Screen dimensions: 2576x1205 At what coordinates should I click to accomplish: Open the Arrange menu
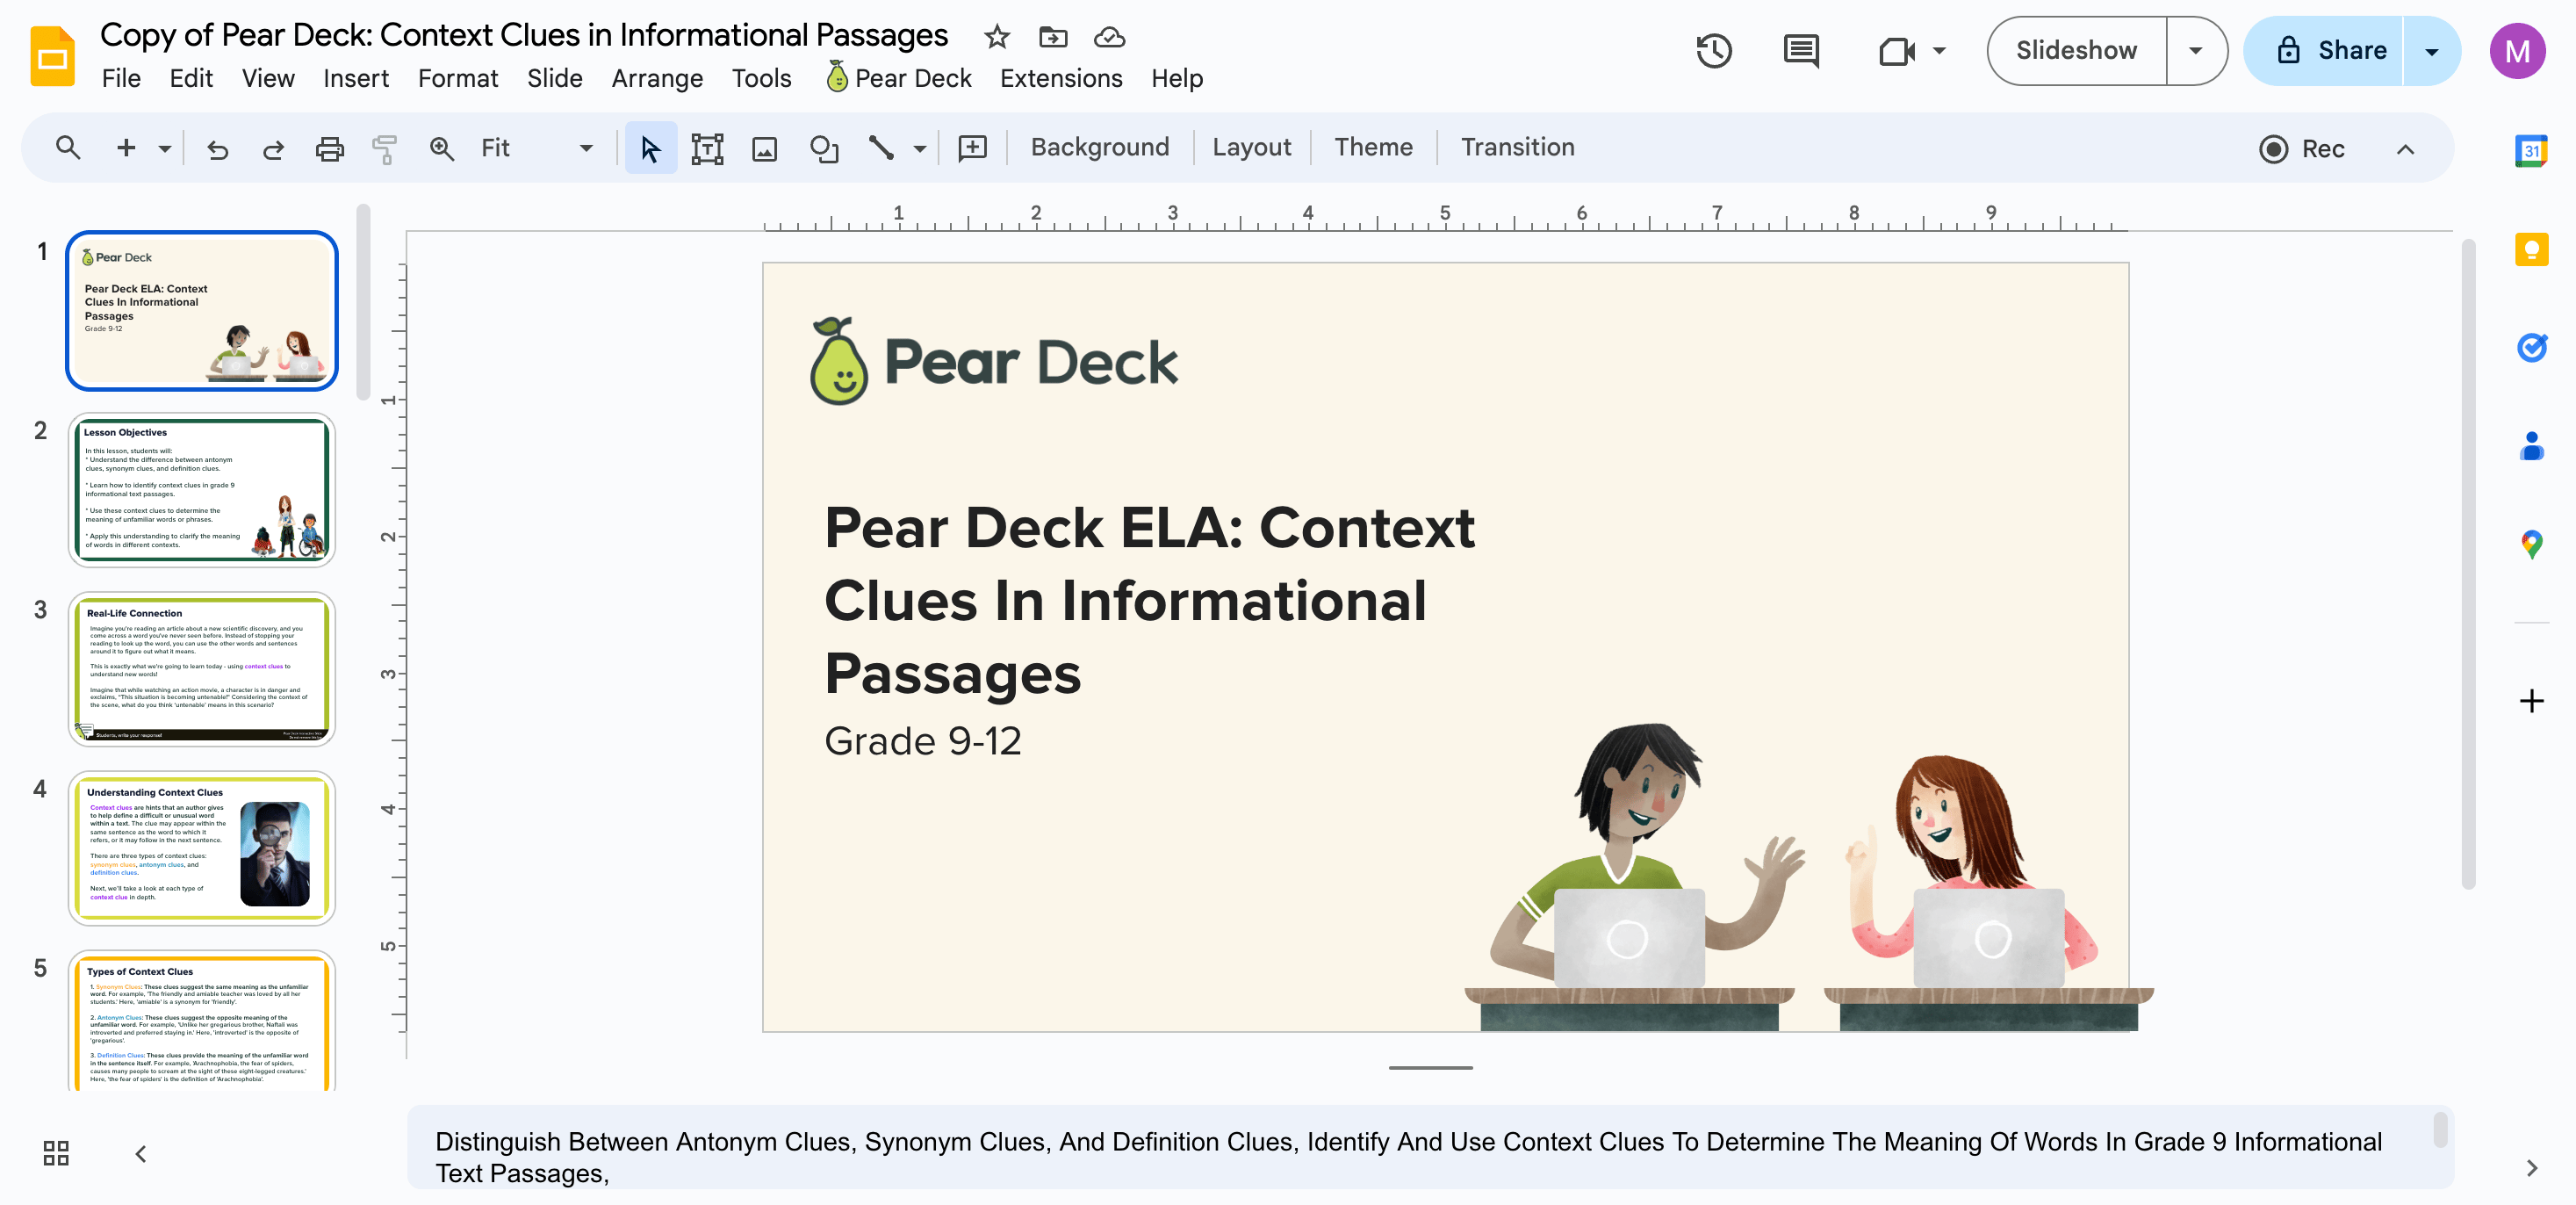[x=657, y=78]
